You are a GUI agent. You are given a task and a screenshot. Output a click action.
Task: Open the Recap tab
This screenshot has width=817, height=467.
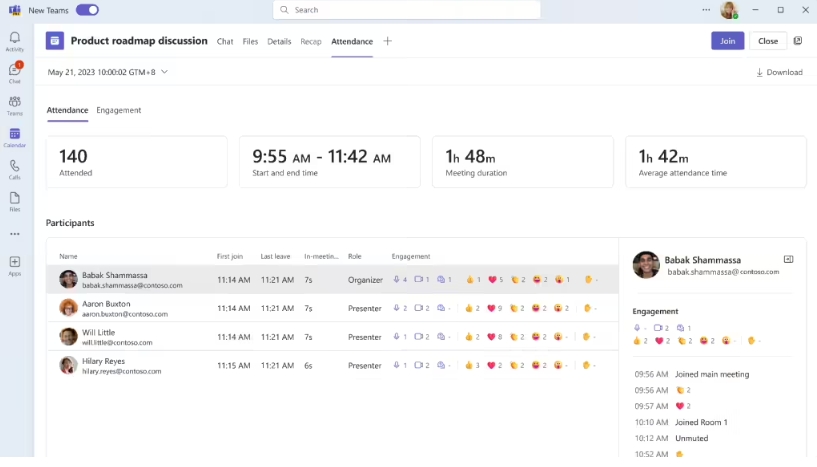click(x=311, y=41)
